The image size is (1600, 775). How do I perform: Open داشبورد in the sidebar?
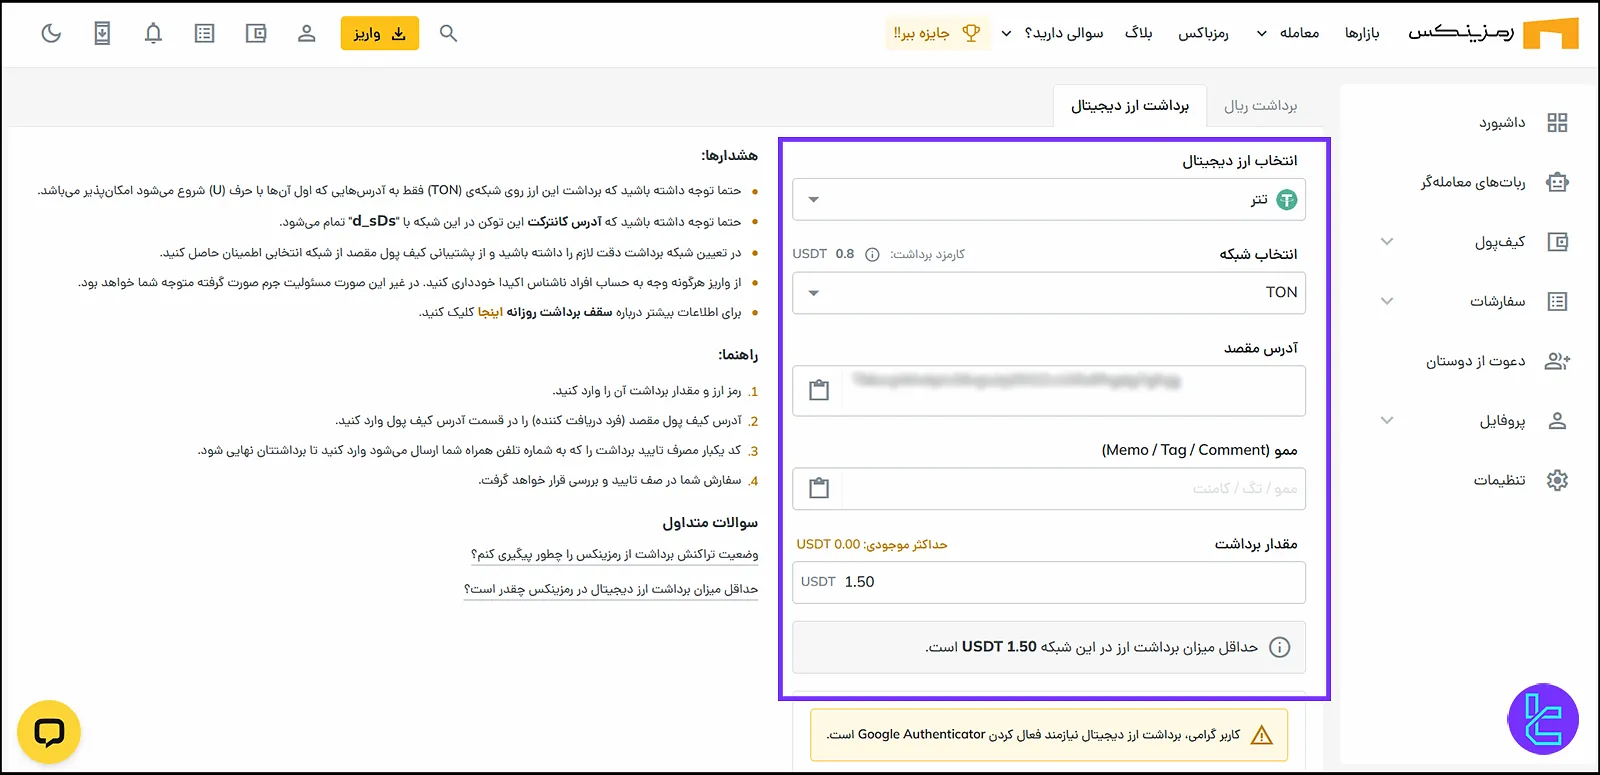(x=1502, y=123)
